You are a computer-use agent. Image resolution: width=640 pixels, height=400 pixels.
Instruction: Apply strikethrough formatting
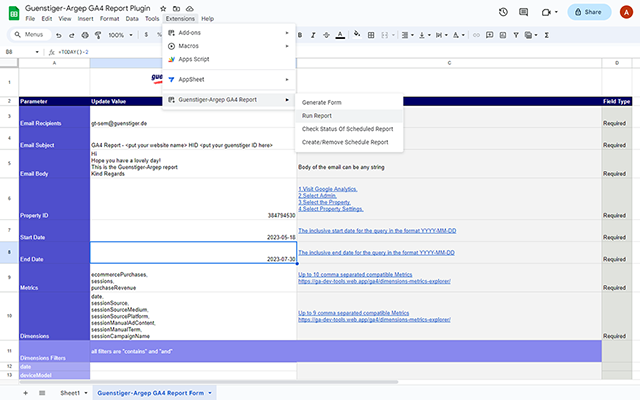coord(326,35)
